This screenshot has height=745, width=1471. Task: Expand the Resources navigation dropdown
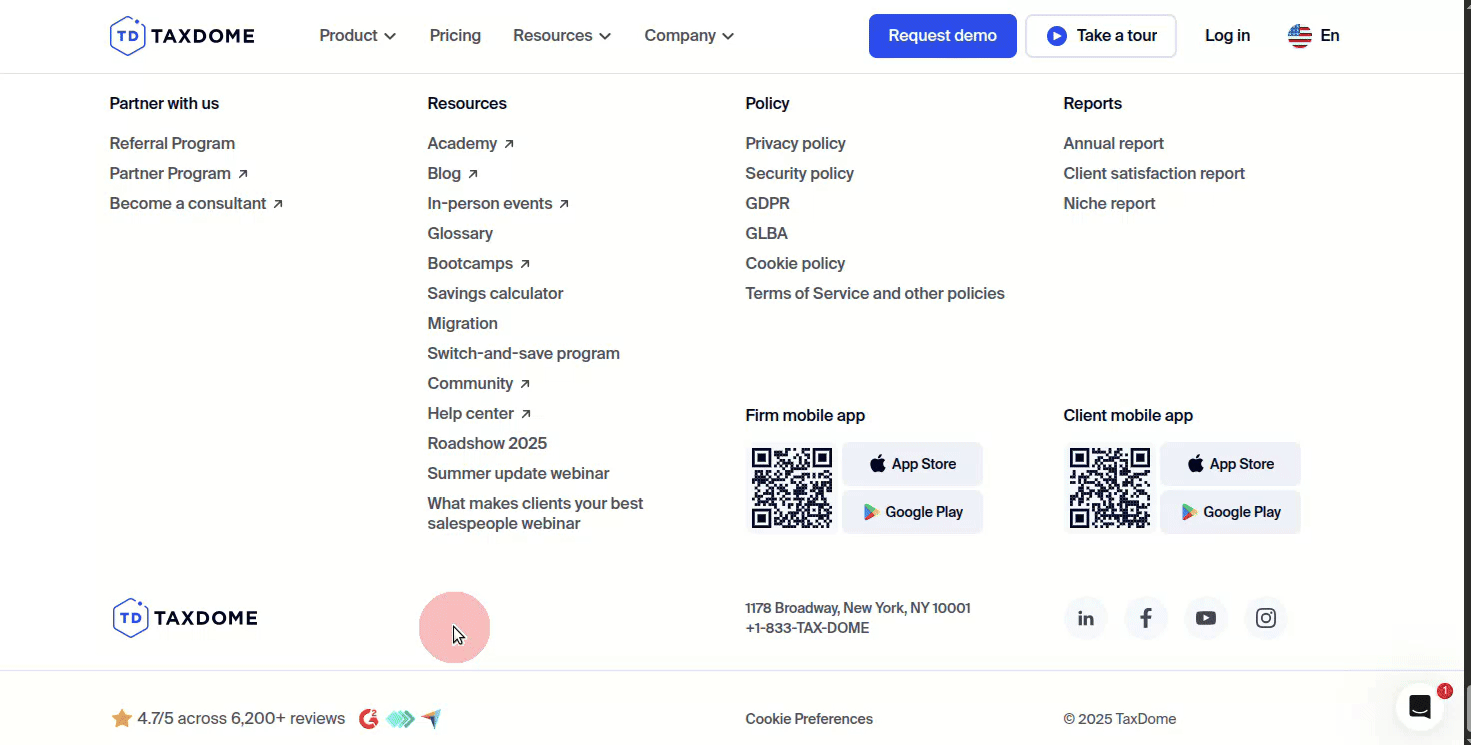[561, 36]
